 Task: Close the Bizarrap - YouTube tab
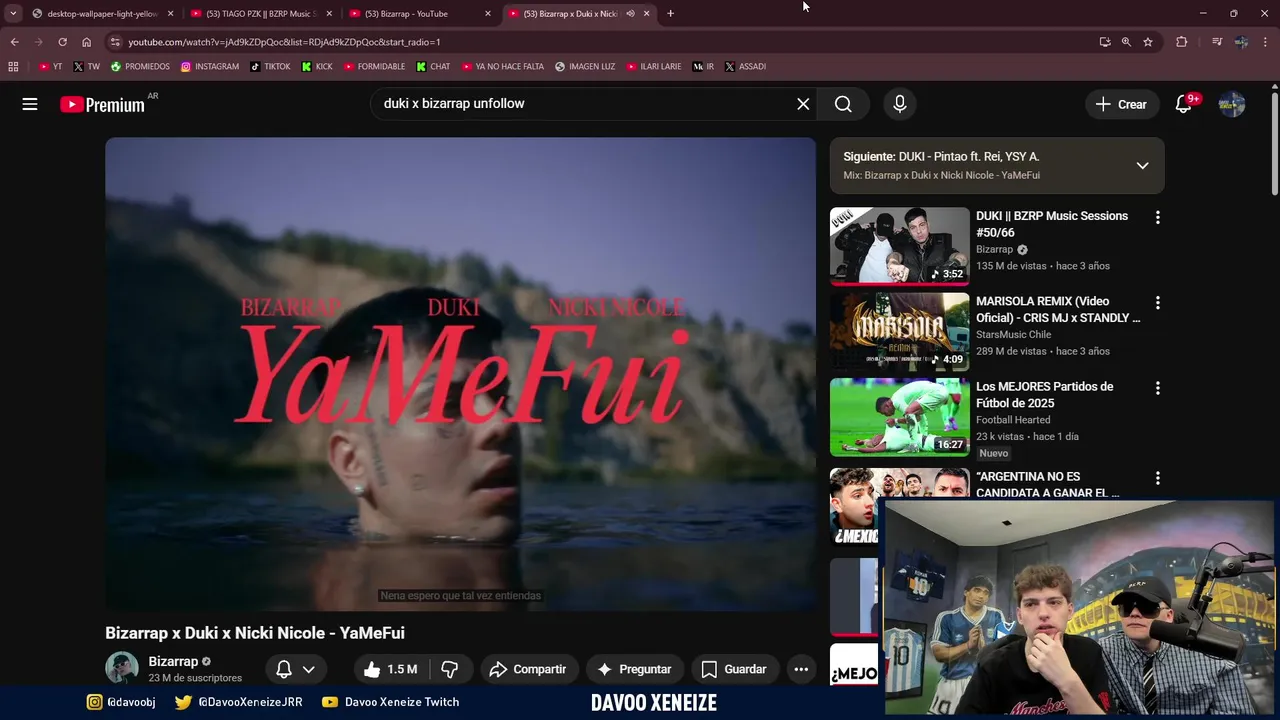(488, 14)
